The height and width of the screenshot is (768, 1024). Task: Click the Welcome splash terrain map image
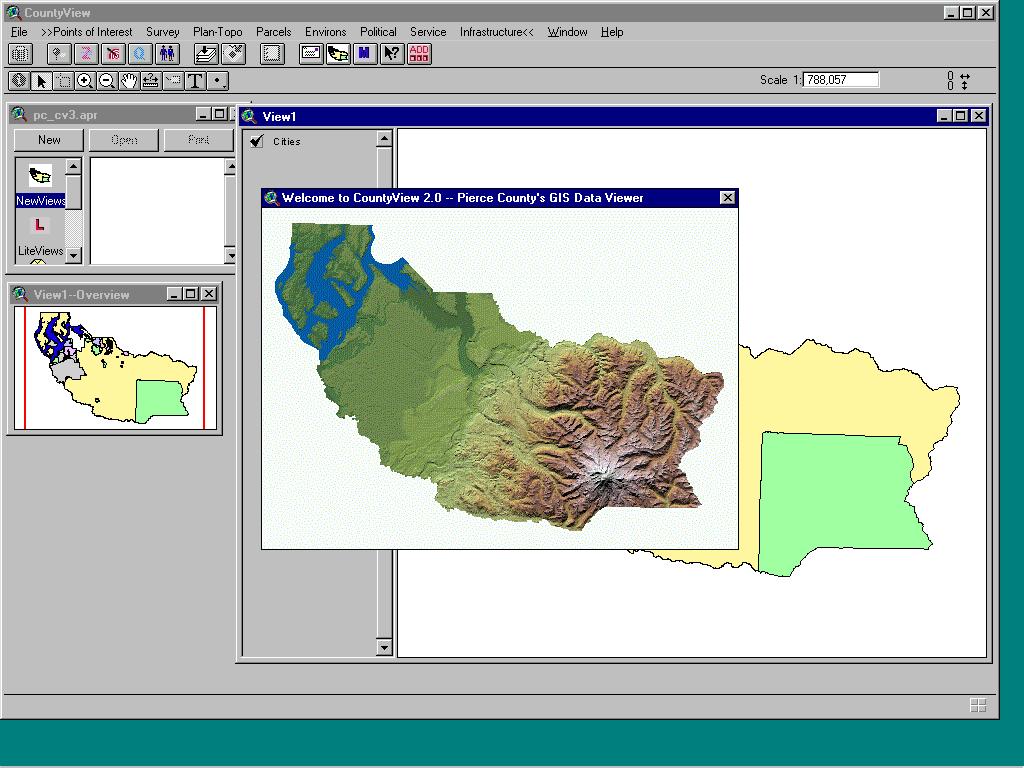(x=500, y=379)
